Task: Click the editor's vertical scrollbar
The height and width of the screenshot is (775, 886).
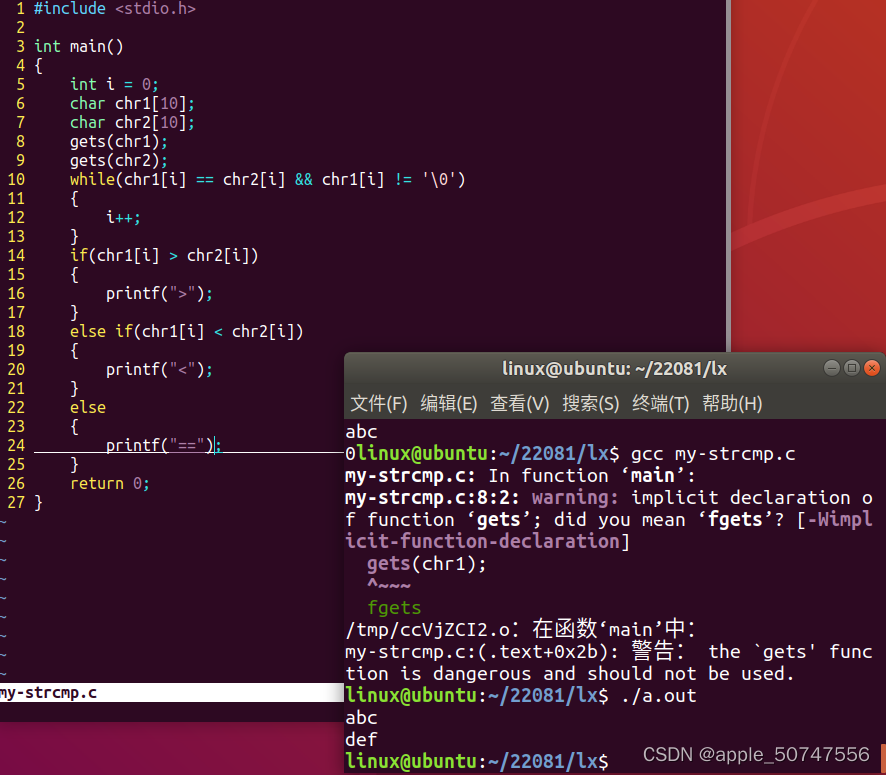Action: coord(728,175)
